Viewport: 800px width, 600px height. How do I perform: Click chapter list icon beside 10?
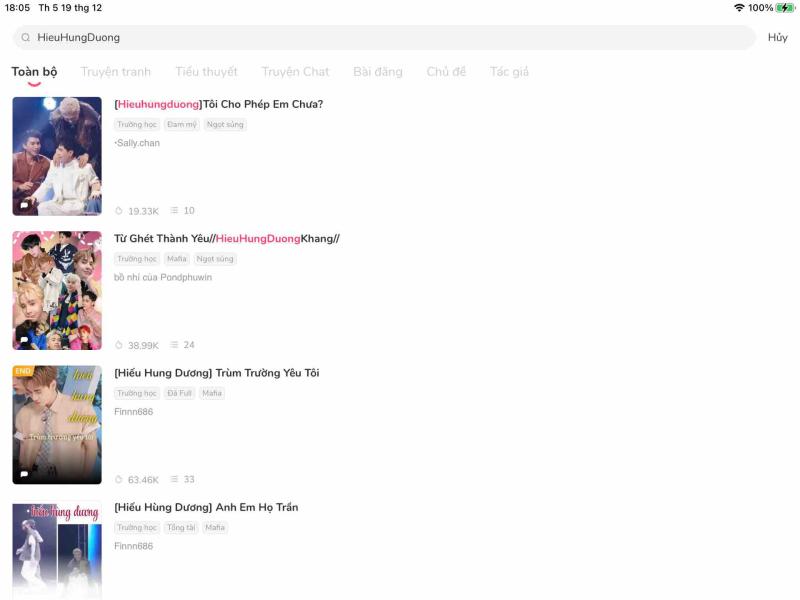(174, 210)
